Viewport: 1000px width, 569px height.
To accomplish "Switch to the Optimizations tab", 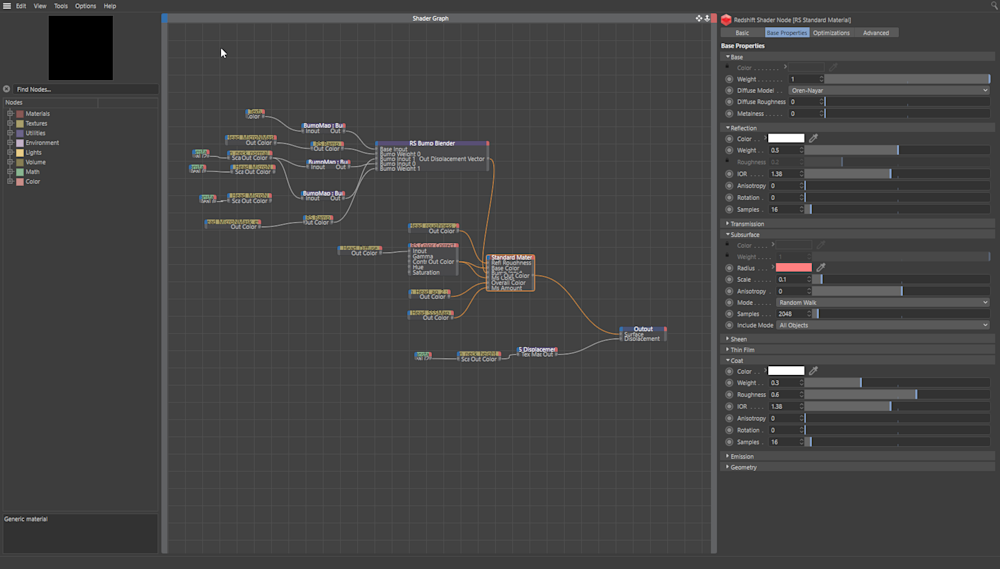I will 831,33.
